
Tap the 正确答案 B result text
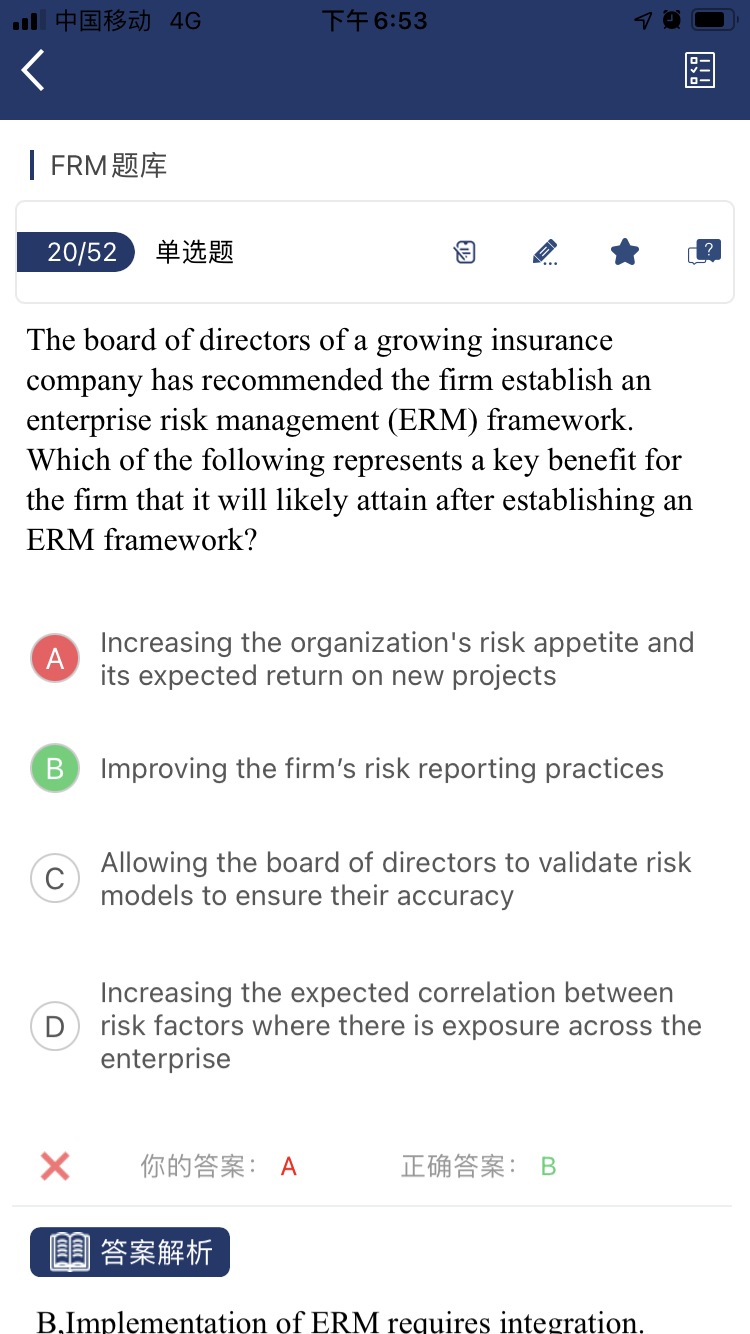[478, 1166]
